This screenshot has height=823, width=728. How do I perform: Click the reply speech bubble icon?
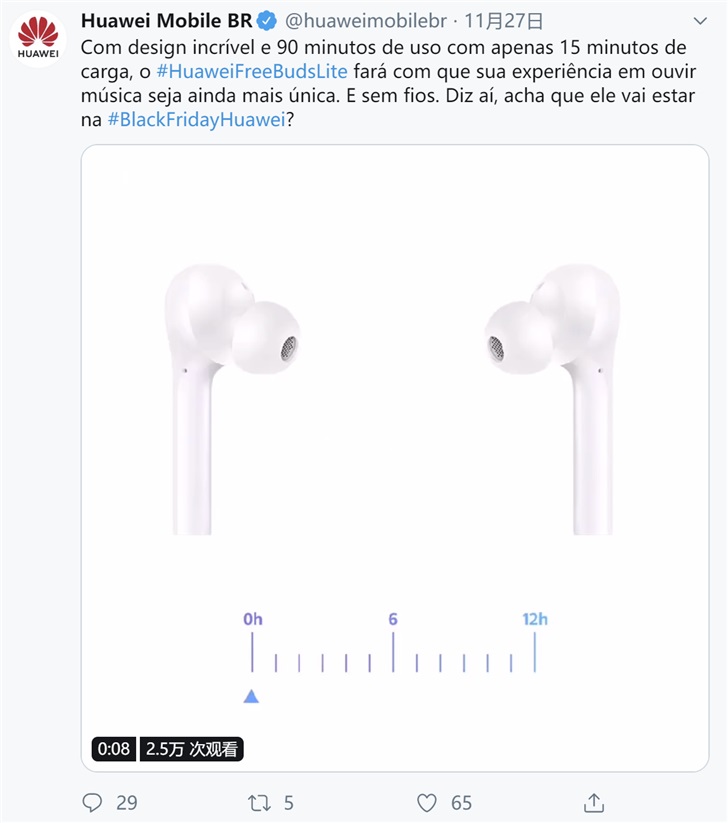pos(92,803)
